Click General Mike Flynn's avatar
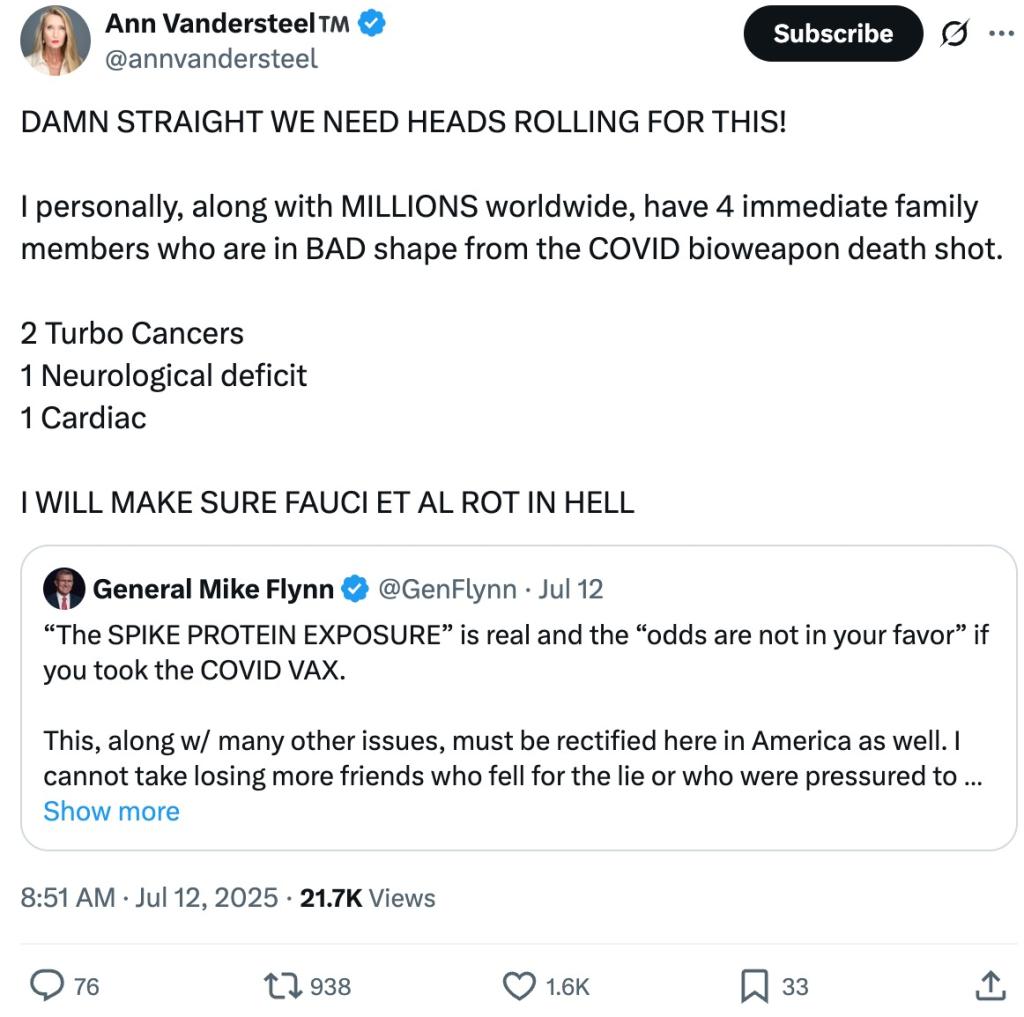1024x1017 pixels. (x=64, y=589)
